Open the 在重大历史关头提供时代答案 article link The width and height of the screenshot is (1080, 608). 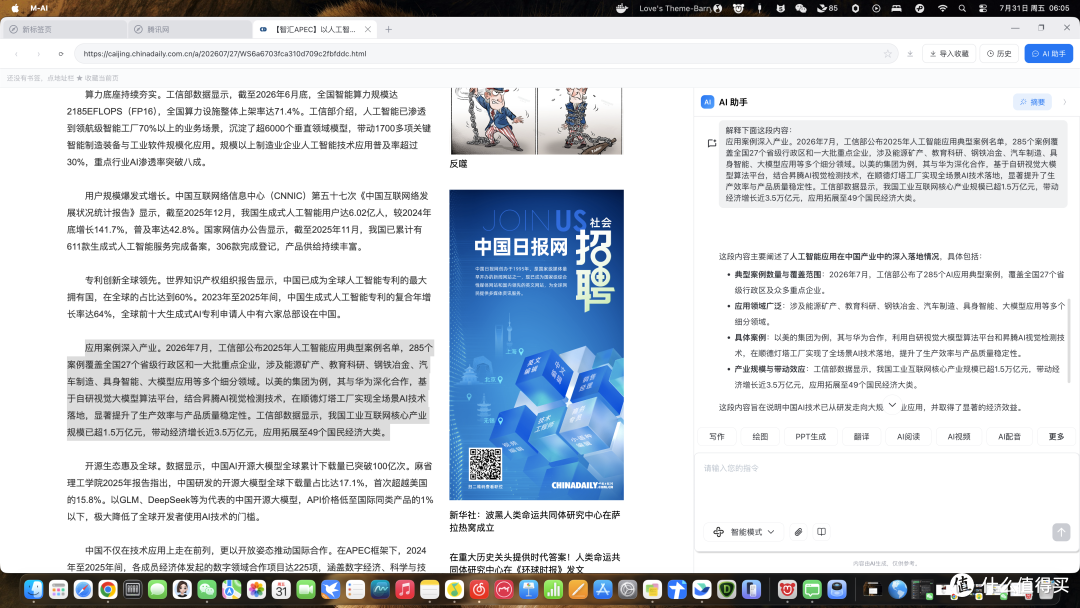tap(535, 563)
